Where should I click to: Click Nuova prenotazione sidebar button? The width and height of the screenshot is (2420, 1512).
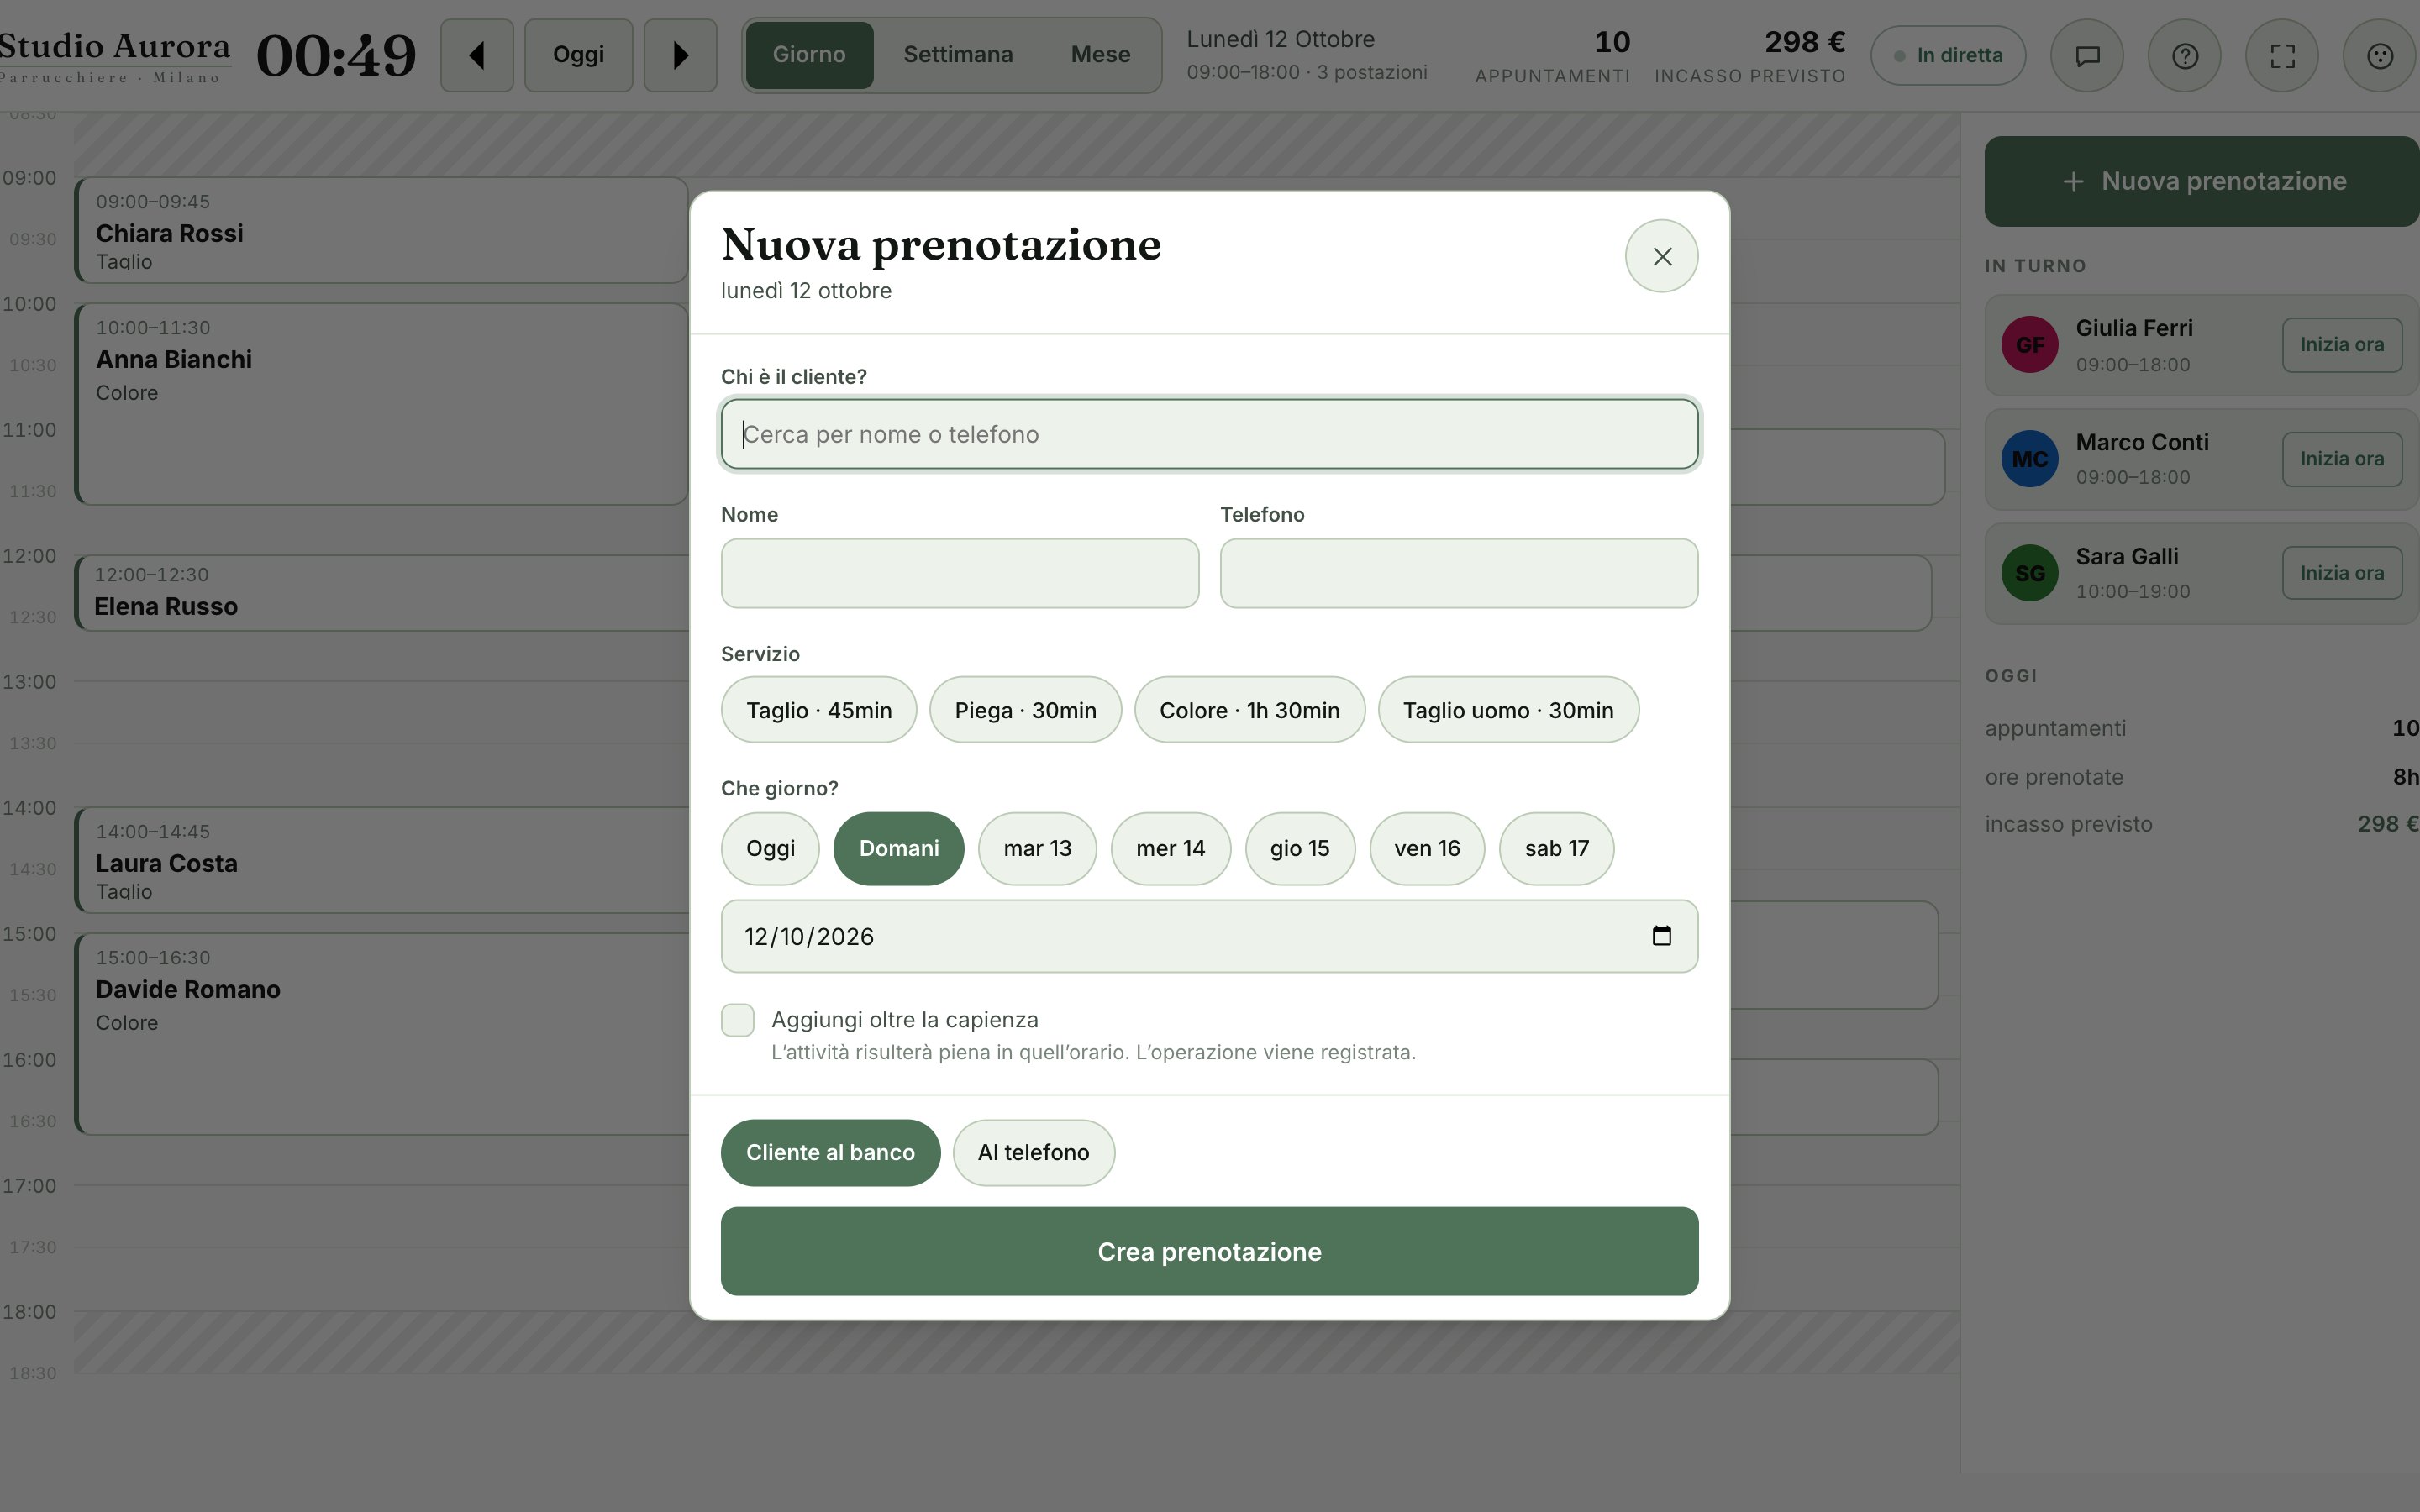click(x=2203, y=181)
